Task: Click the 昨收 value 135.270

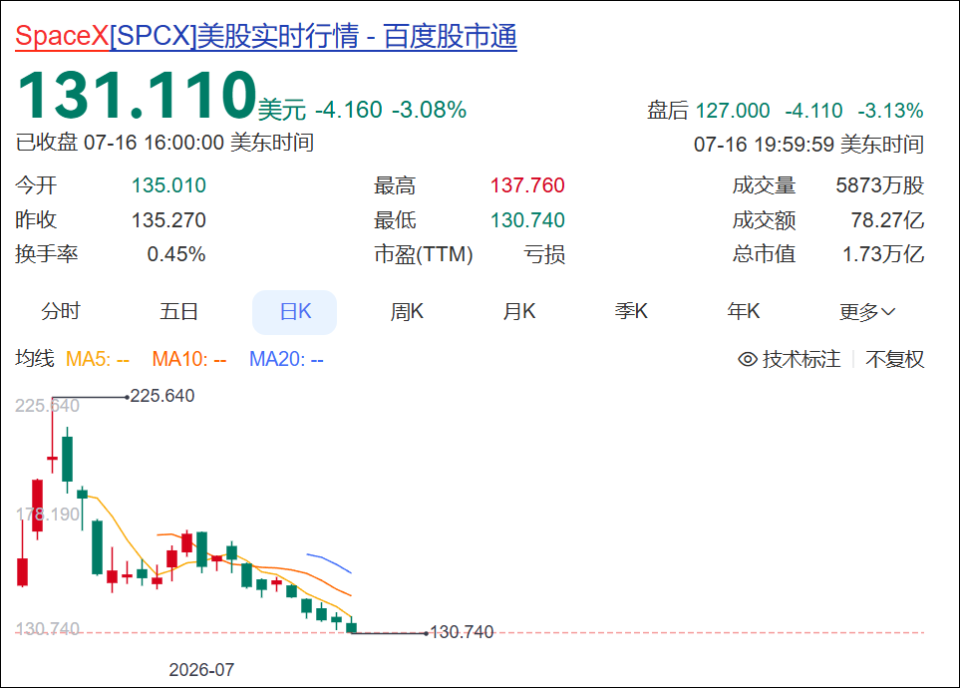Action: (169, 220)
